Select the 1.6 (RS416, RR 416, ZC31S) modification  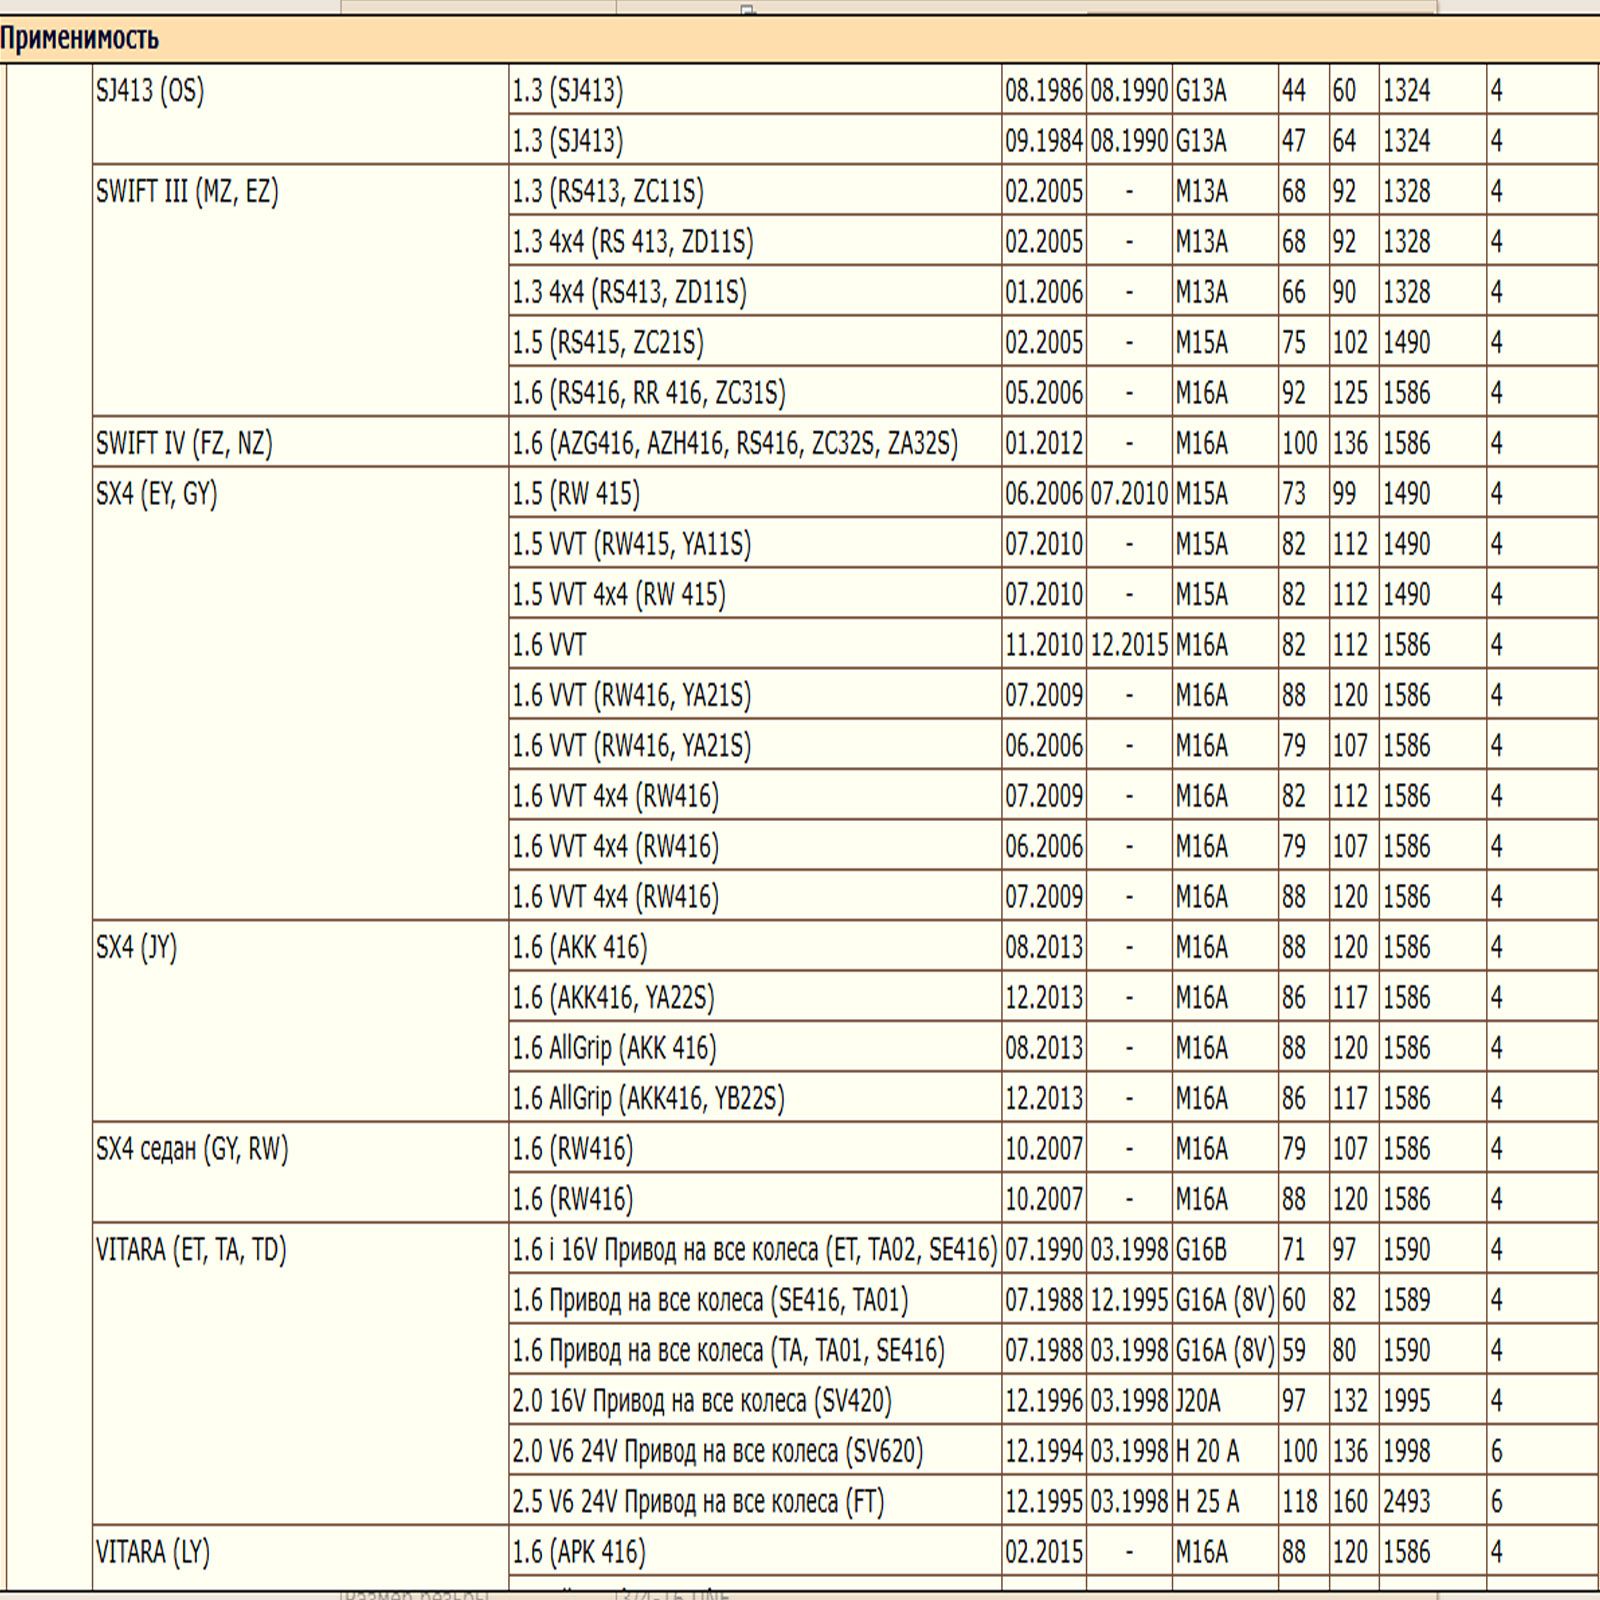pyautogui.click(x=649, y=393)
